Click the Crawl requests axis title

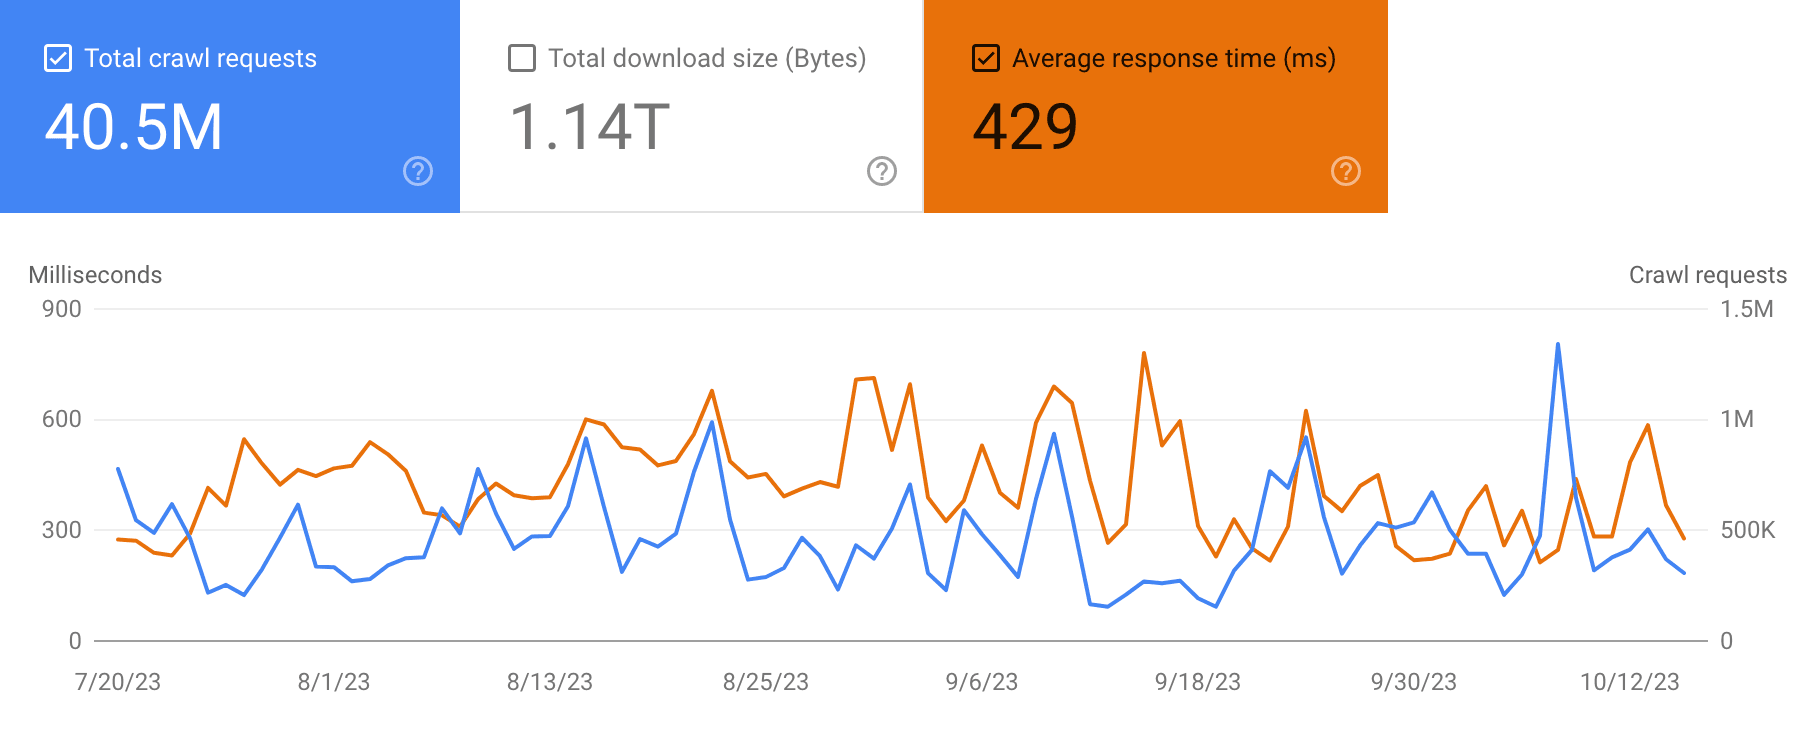[x=1708, y=275]
